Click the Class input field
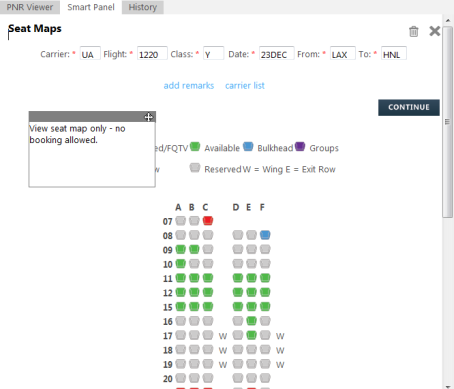The image size is (454, 389). pos(213,53)
